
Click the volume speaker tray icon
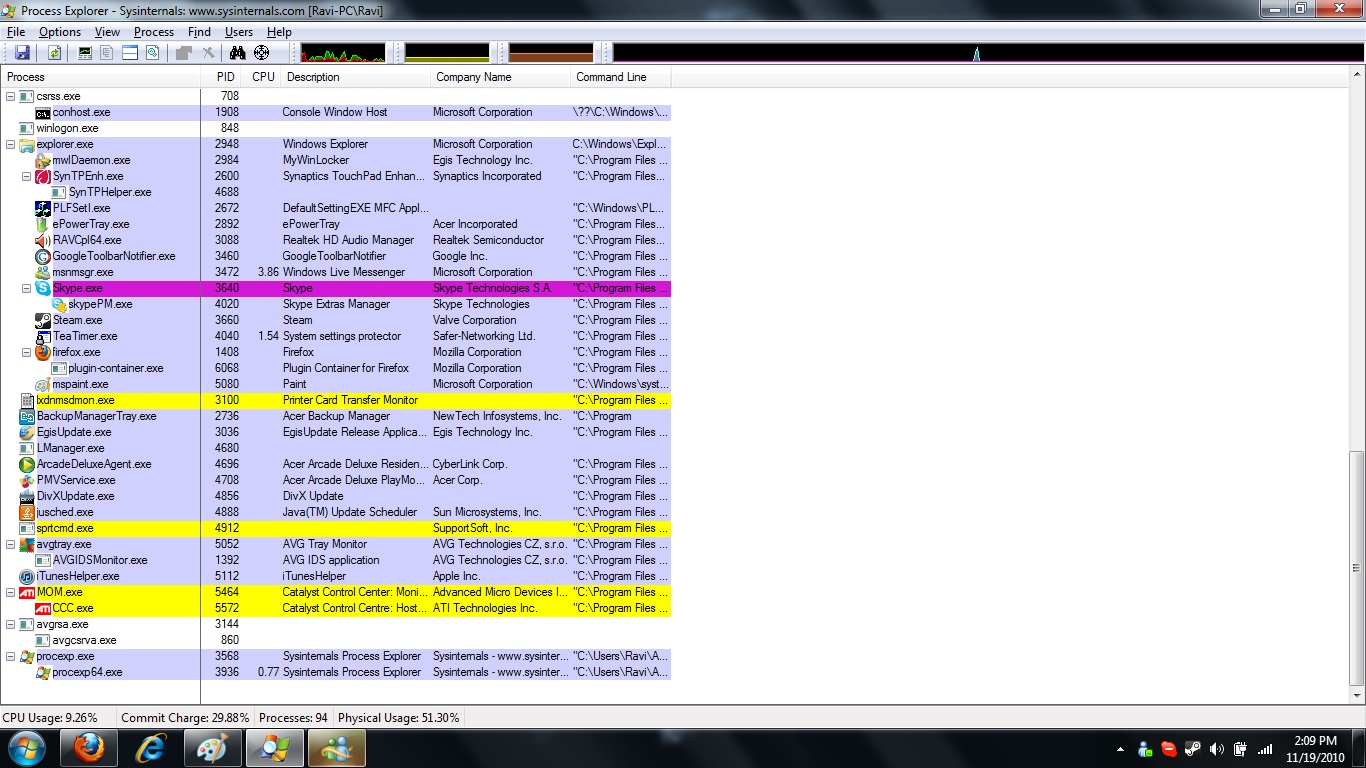tap(1217, 749)
